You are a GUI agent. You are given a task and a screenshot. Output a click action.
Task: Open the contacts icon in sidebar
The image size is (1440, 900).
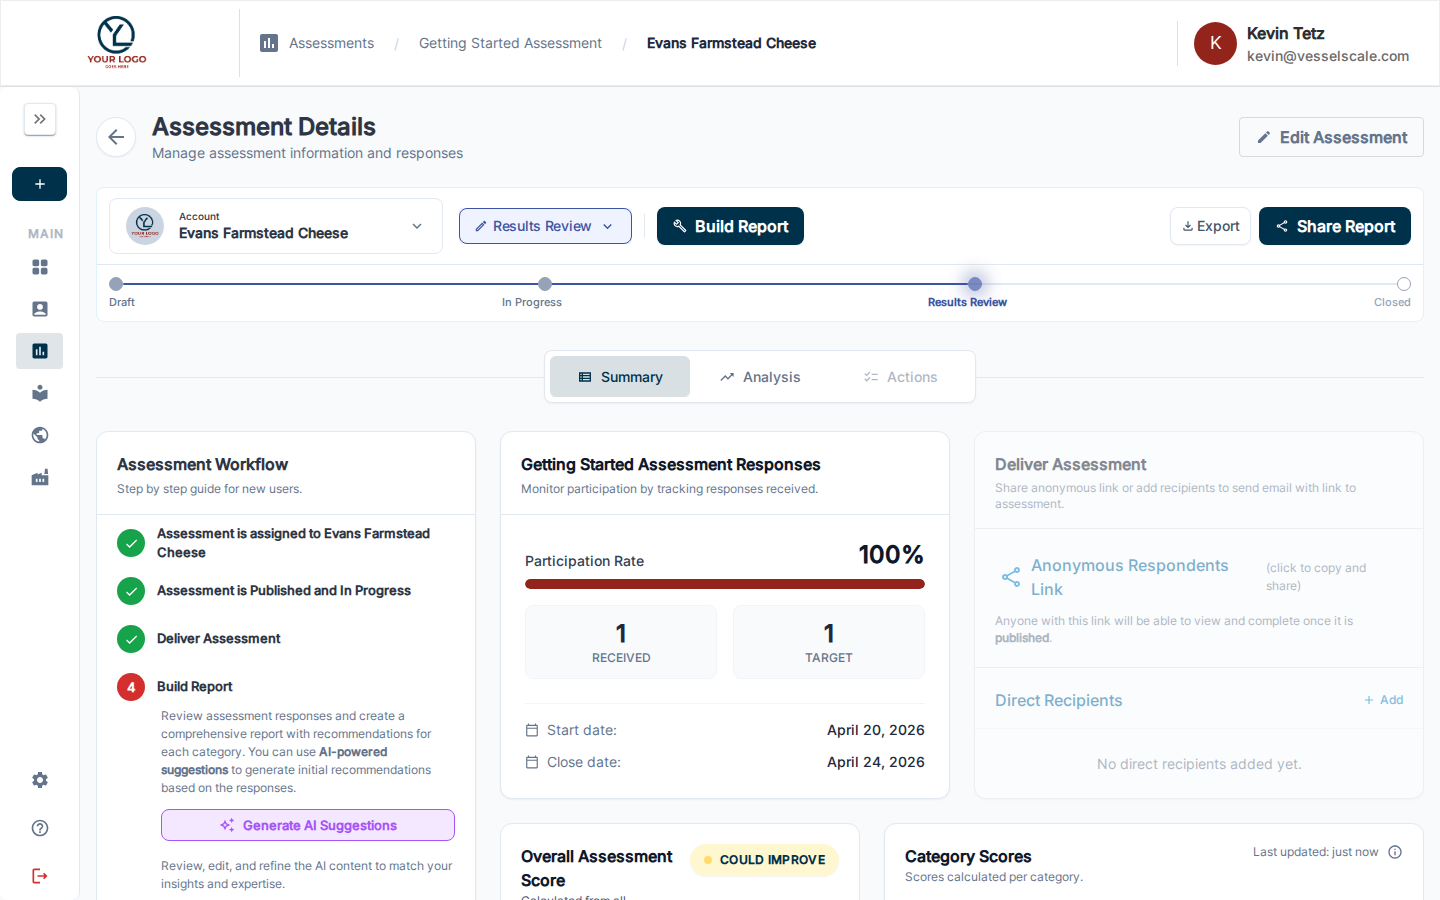click(40, 309)
